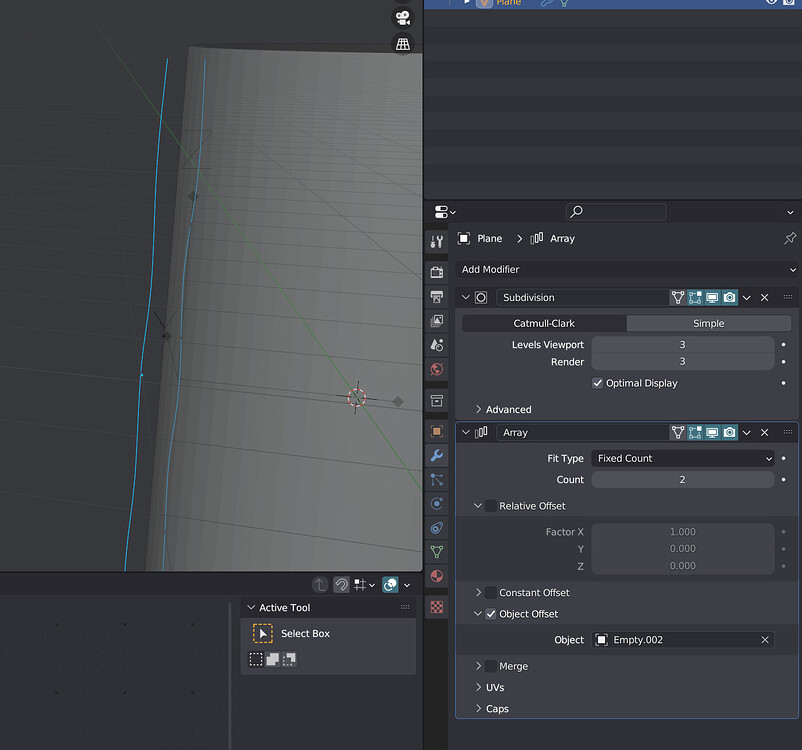Select the Modifiers wrench tab
The image size is (802, 750).
point(436,455)
